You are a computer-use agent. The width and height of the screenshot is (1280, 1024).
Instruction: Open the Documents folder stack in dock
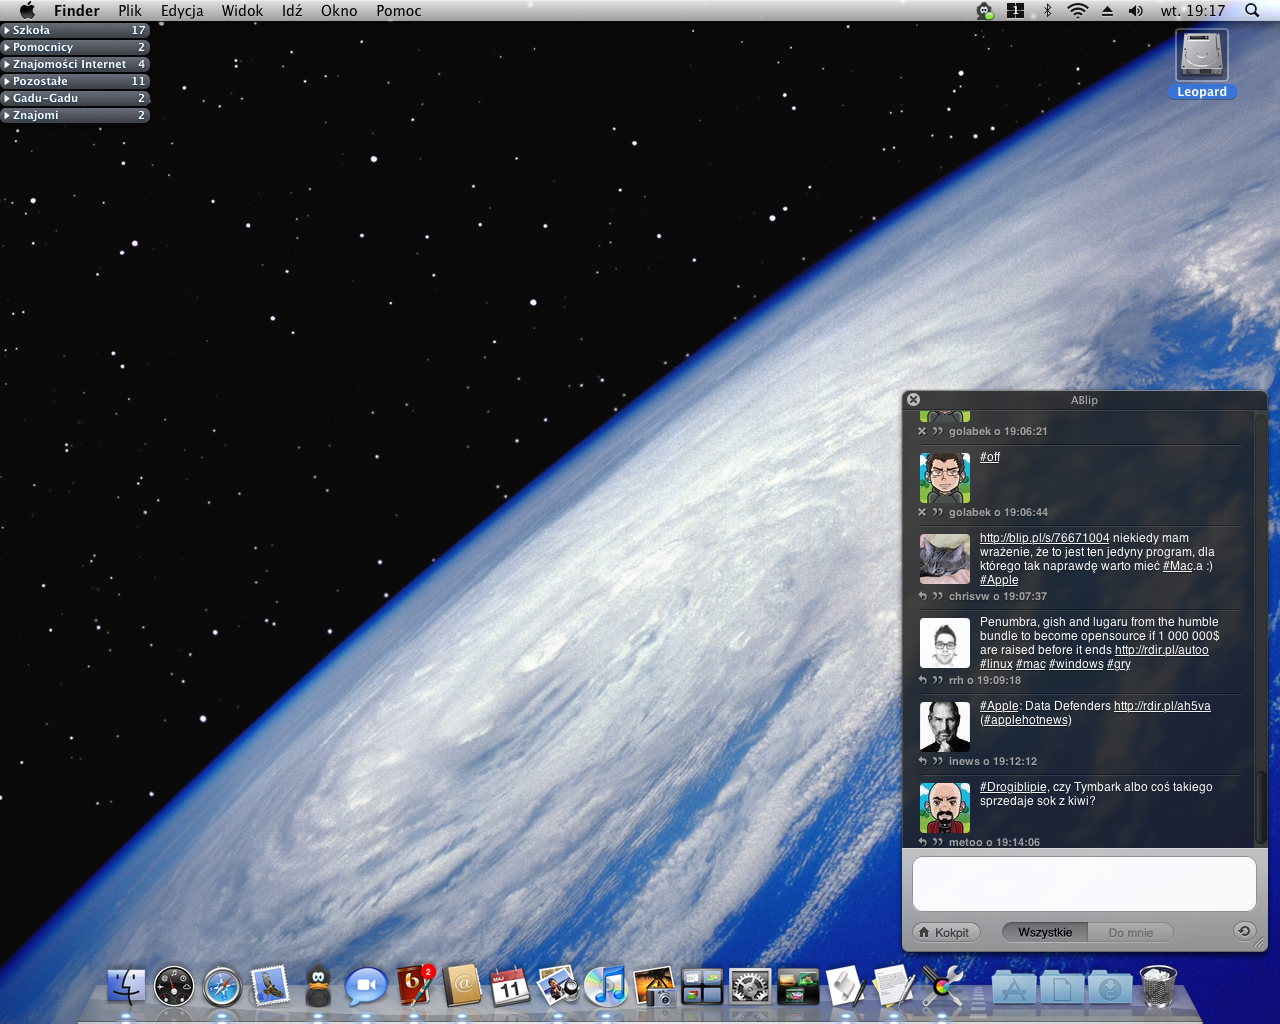1062,987
